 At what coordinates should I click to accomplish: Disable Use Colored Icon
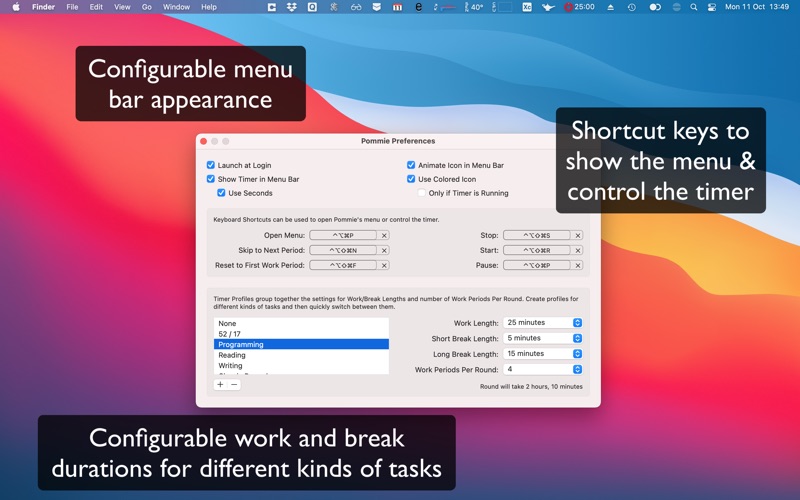tap(411, 179)
